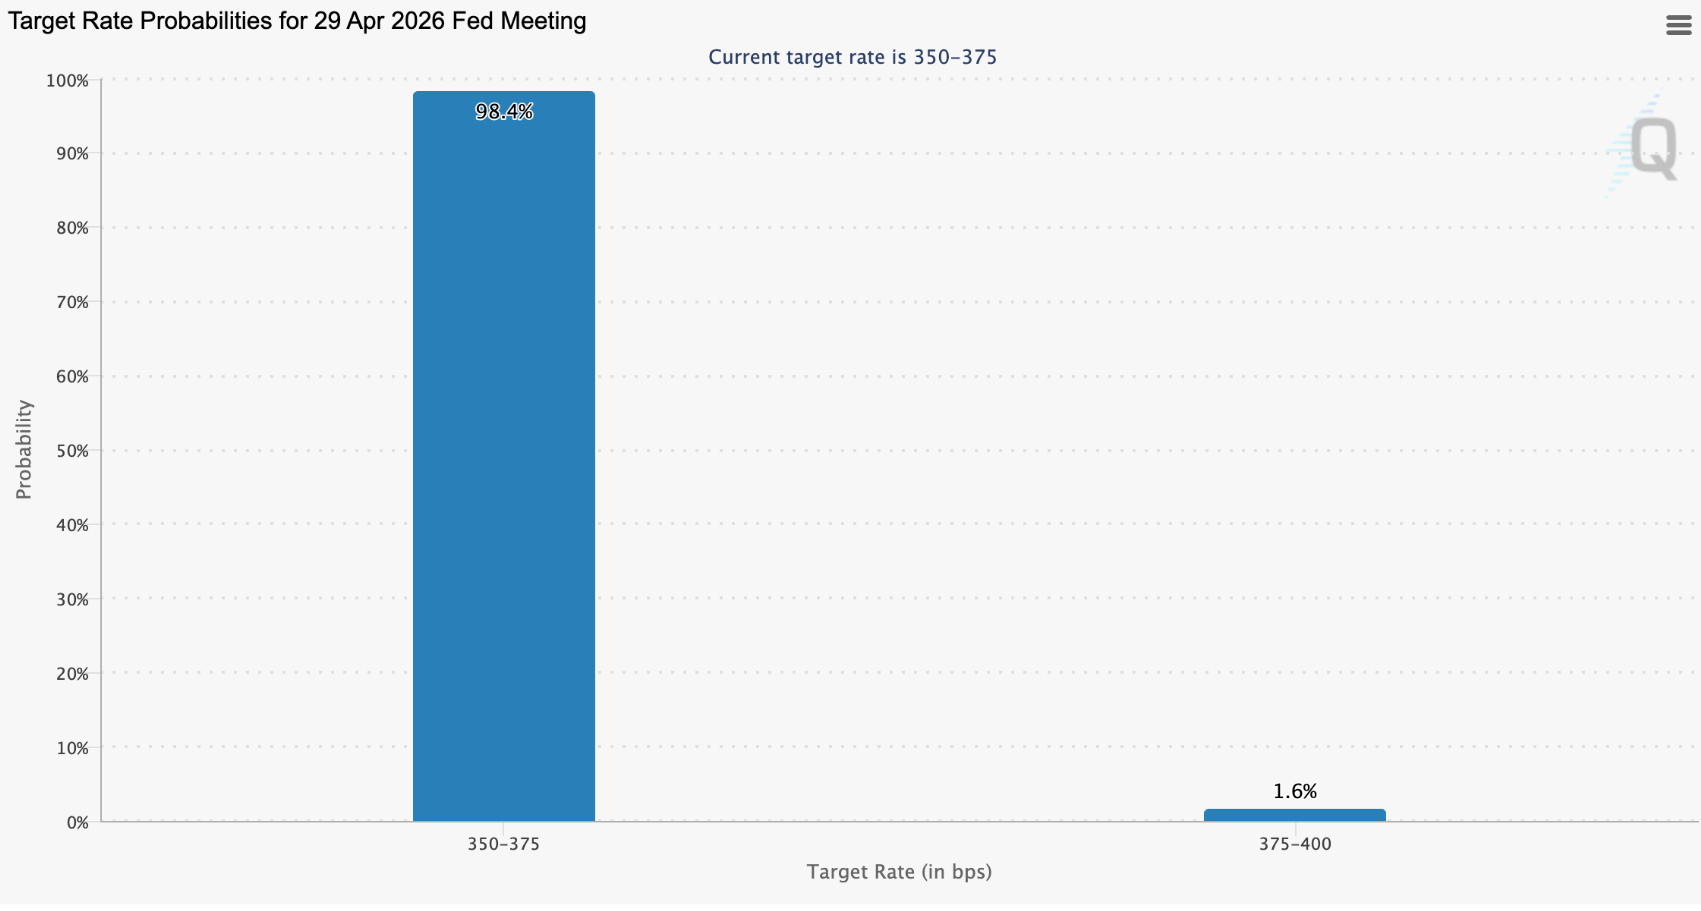
Task: Click the QuikStrike Q watermark logo
Action: [x=1652, y=148]
